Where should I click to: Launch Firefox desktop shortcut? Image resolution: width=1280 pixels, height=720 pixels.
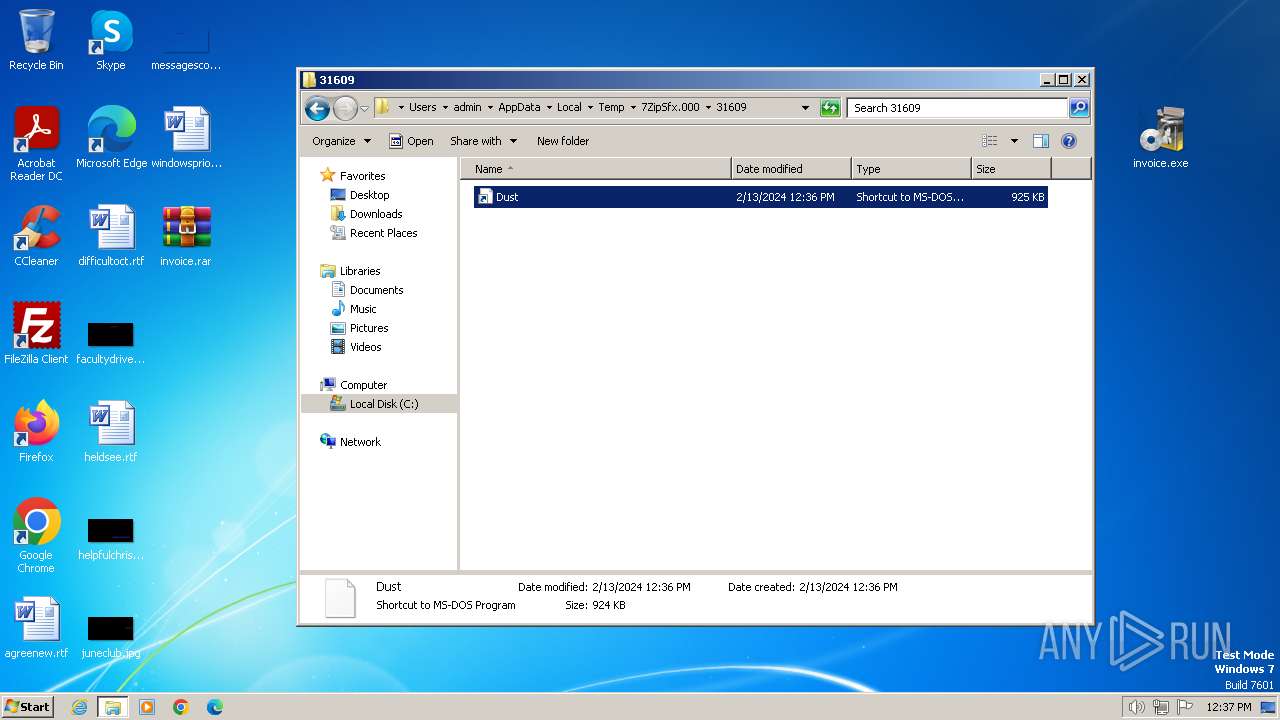(36, 432)
